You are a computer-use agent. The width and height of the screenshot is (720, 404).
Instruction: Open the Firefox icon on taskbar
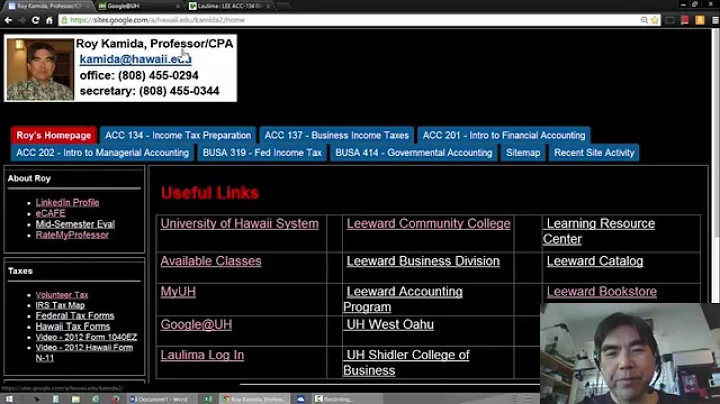point(115,399)
